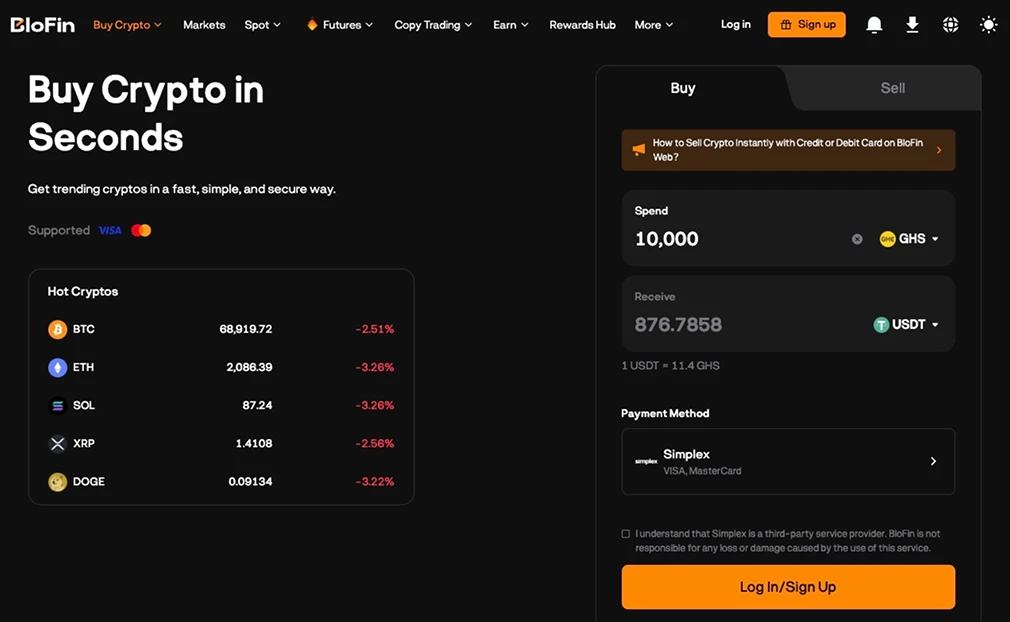Click the Sign up button

pyautogui.click(x=806, y=24)
